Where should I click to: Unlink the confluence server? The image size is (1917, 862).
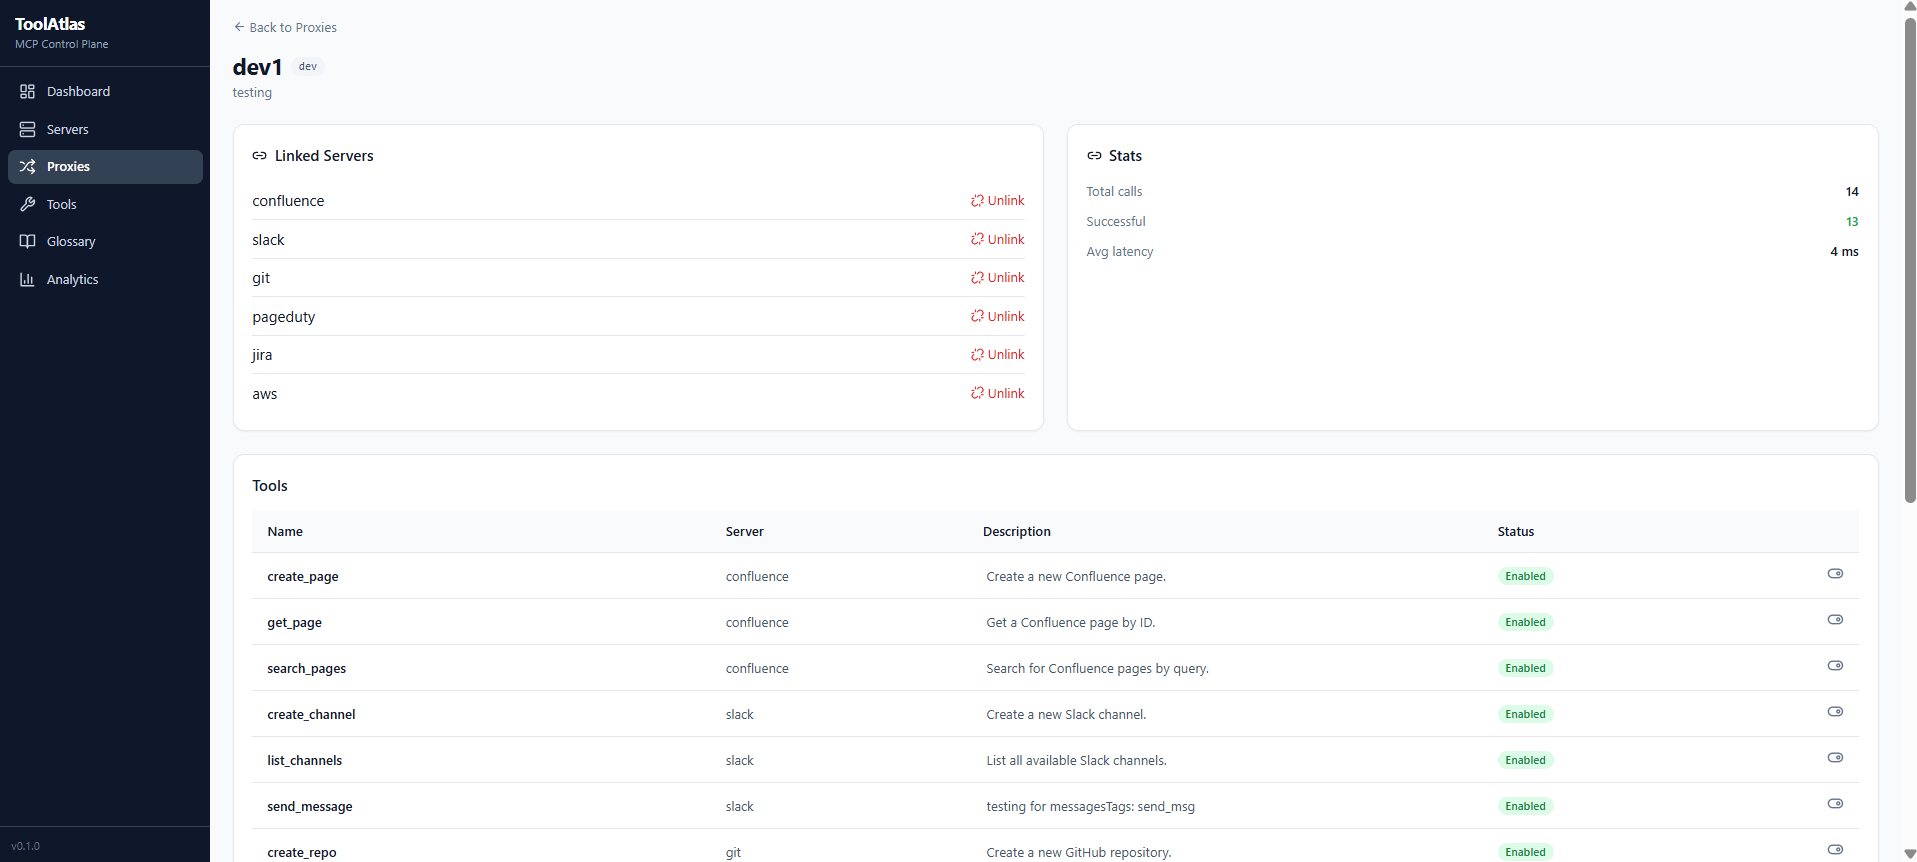(997, 200)
